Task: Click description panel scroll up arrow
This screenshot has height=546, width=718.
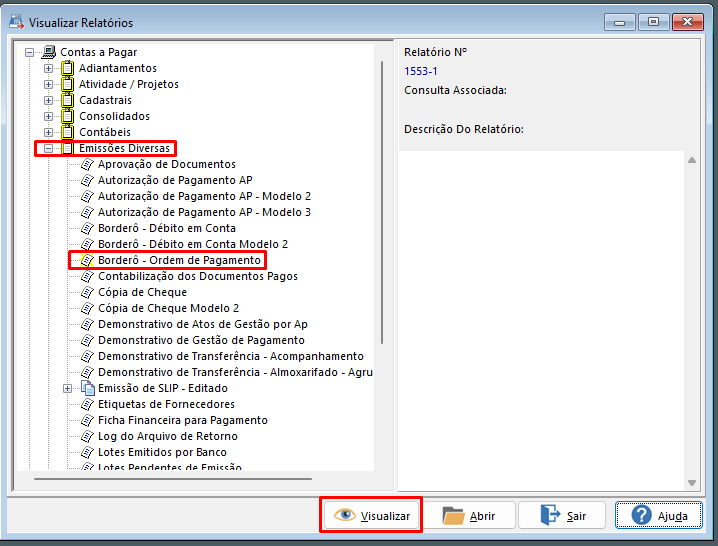Action: (692, 160)
